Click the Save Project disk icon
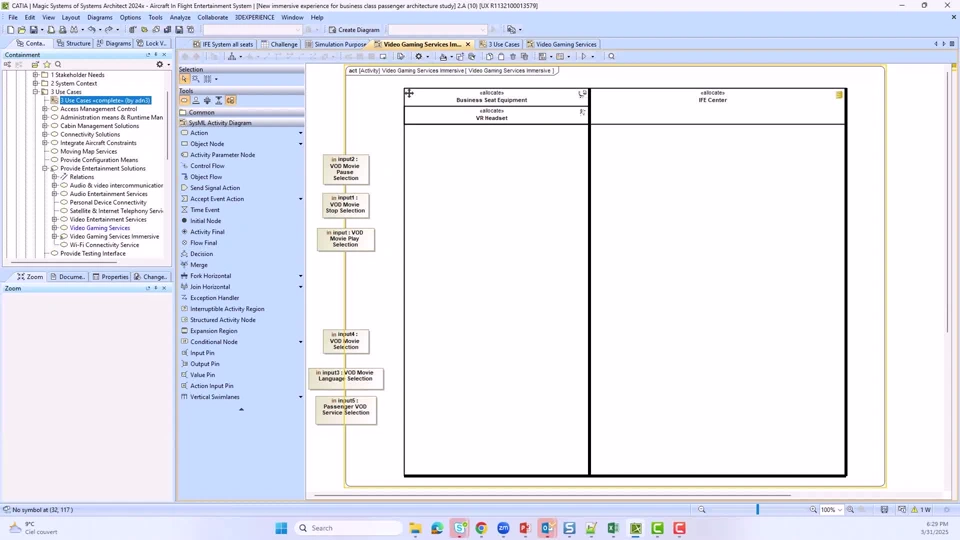This screenshot has width=960, height=540. [x=33, y=29]
